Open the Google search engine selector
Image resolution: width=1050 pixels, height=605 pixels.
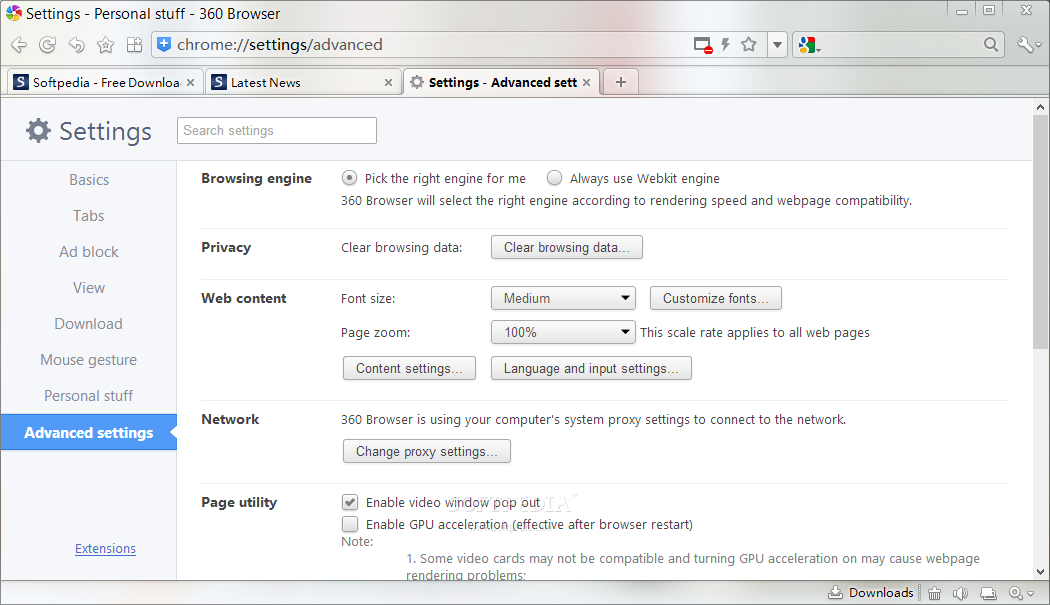(809, 45)
